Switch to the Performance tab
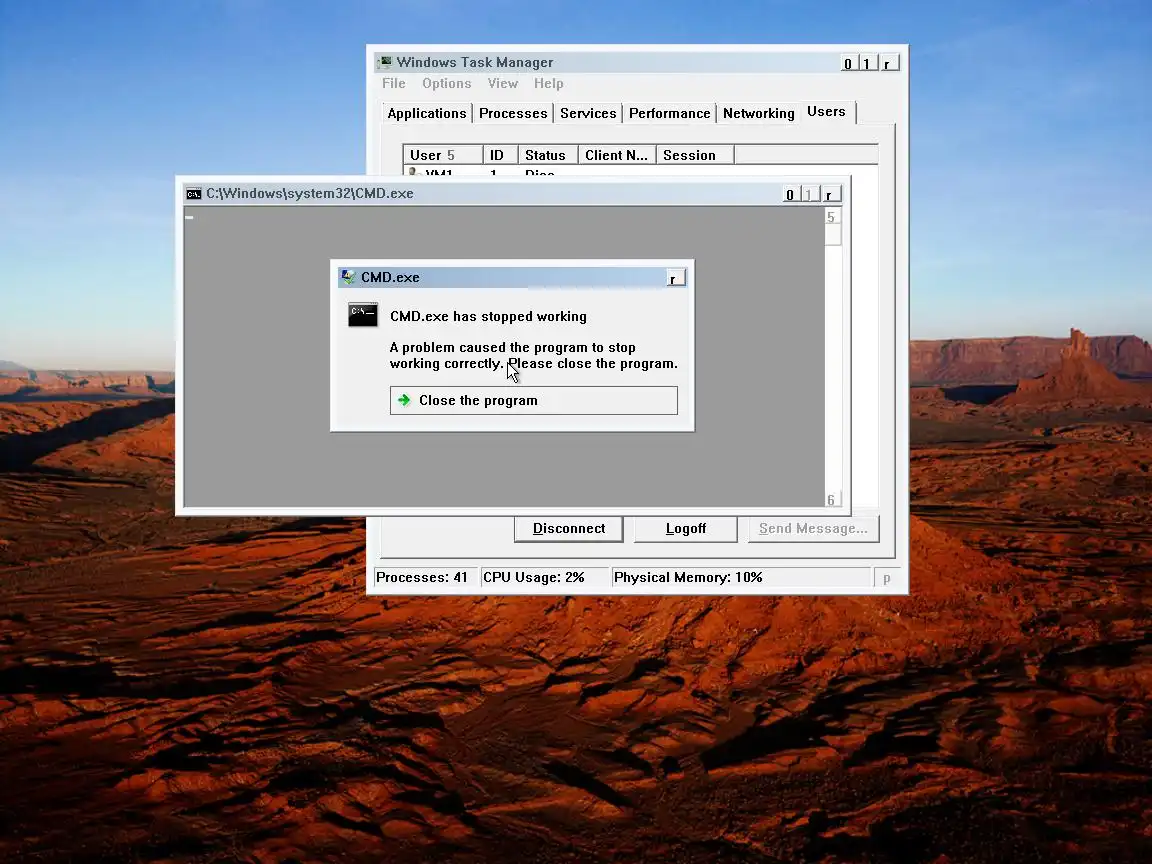This screenshot has height=864, width=1152. (669, 113)
